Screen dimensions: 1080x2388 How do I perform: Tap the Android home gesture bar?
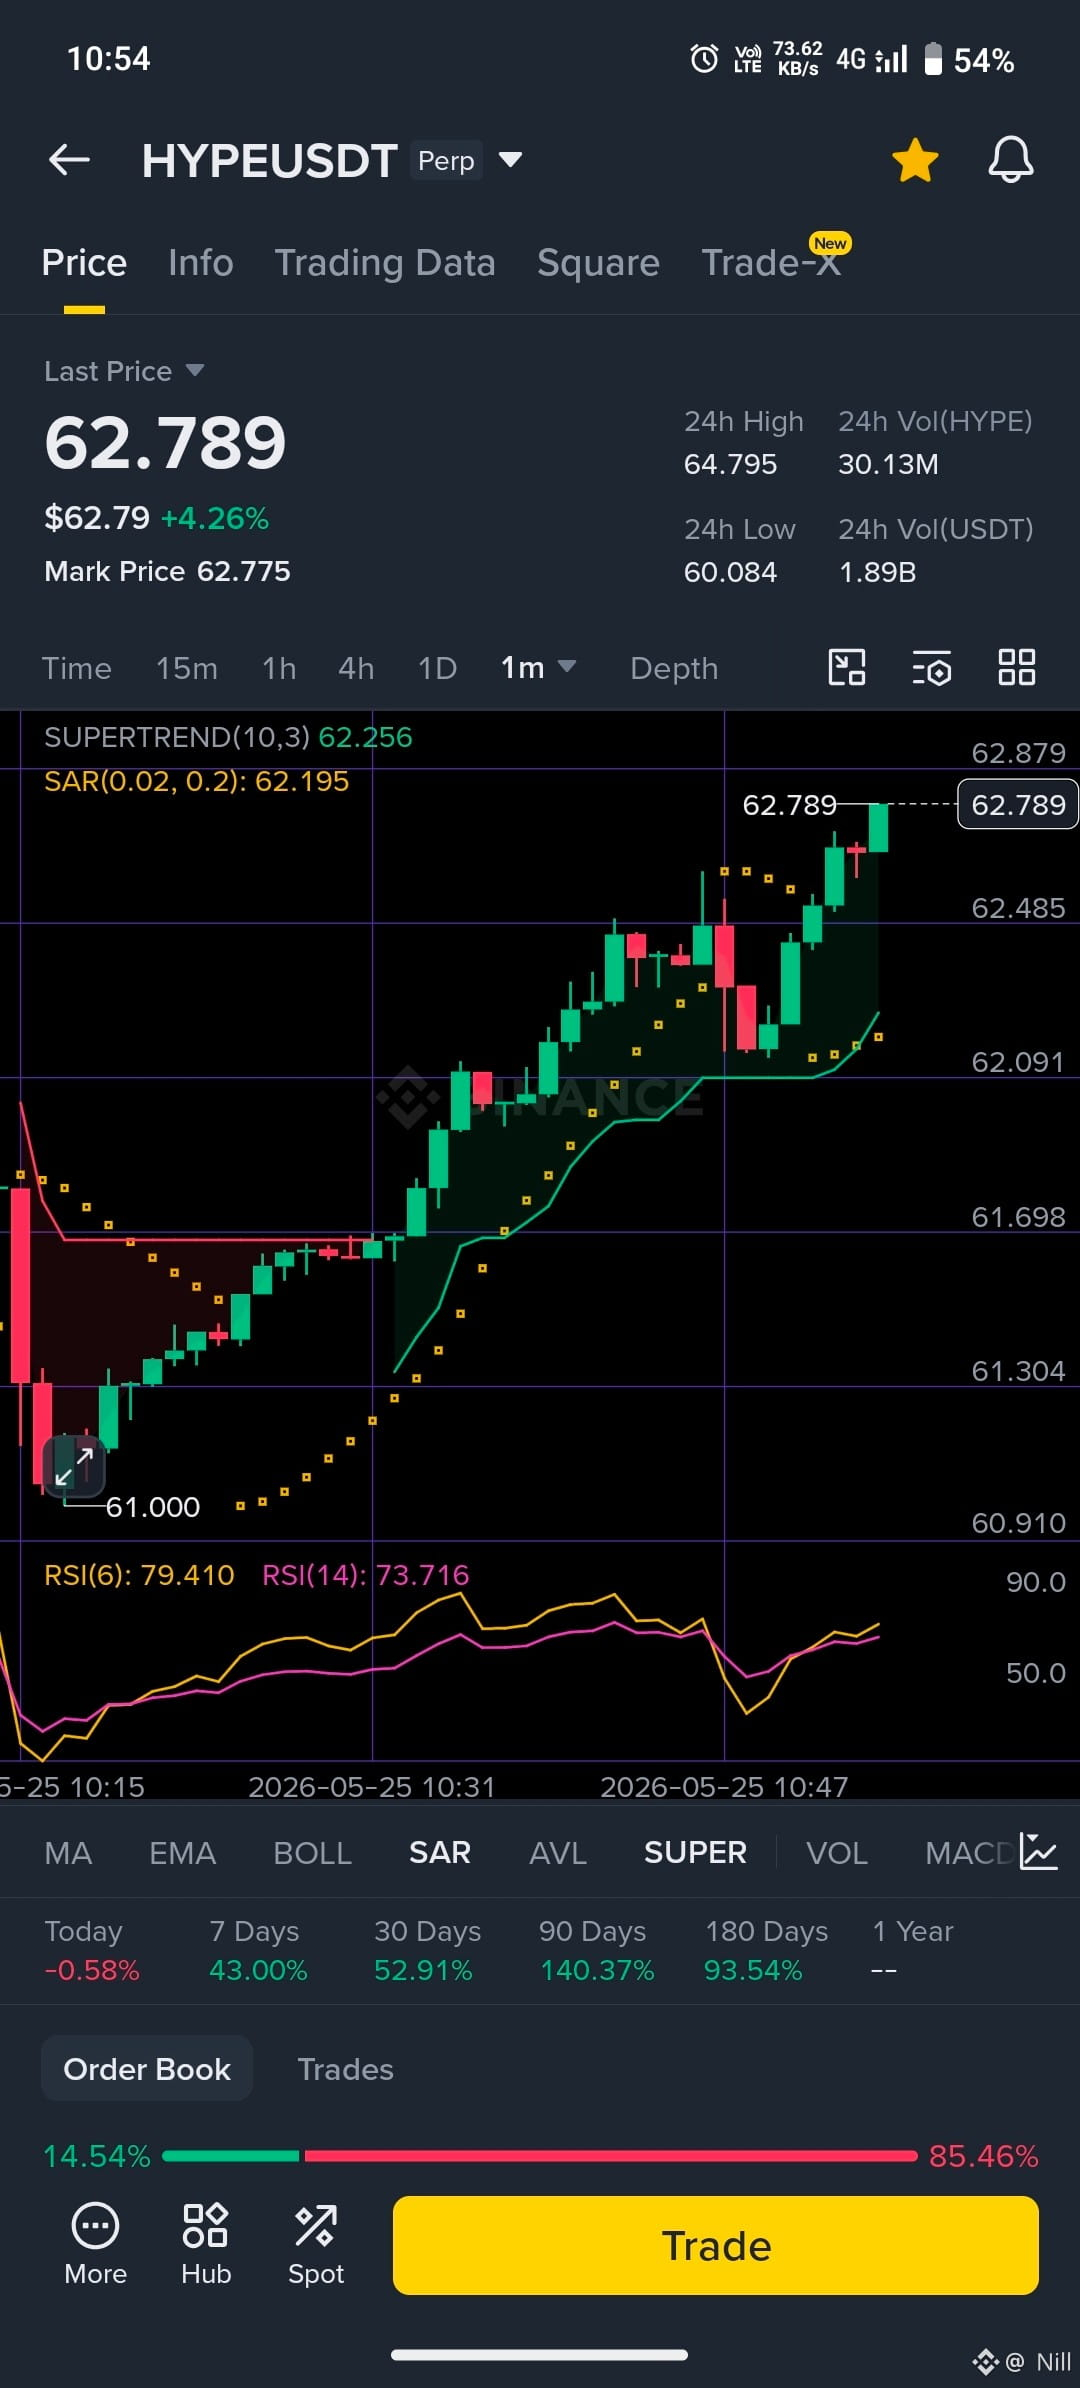point(539,2354)
